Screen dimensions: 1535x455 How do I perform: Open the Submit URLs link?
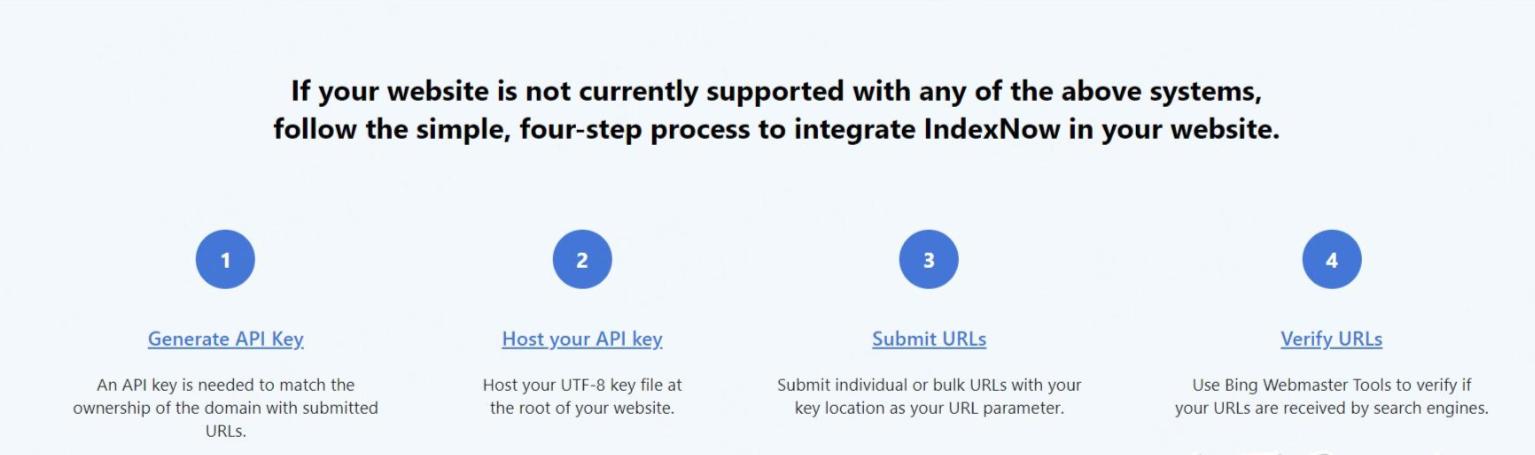point(929,339)
